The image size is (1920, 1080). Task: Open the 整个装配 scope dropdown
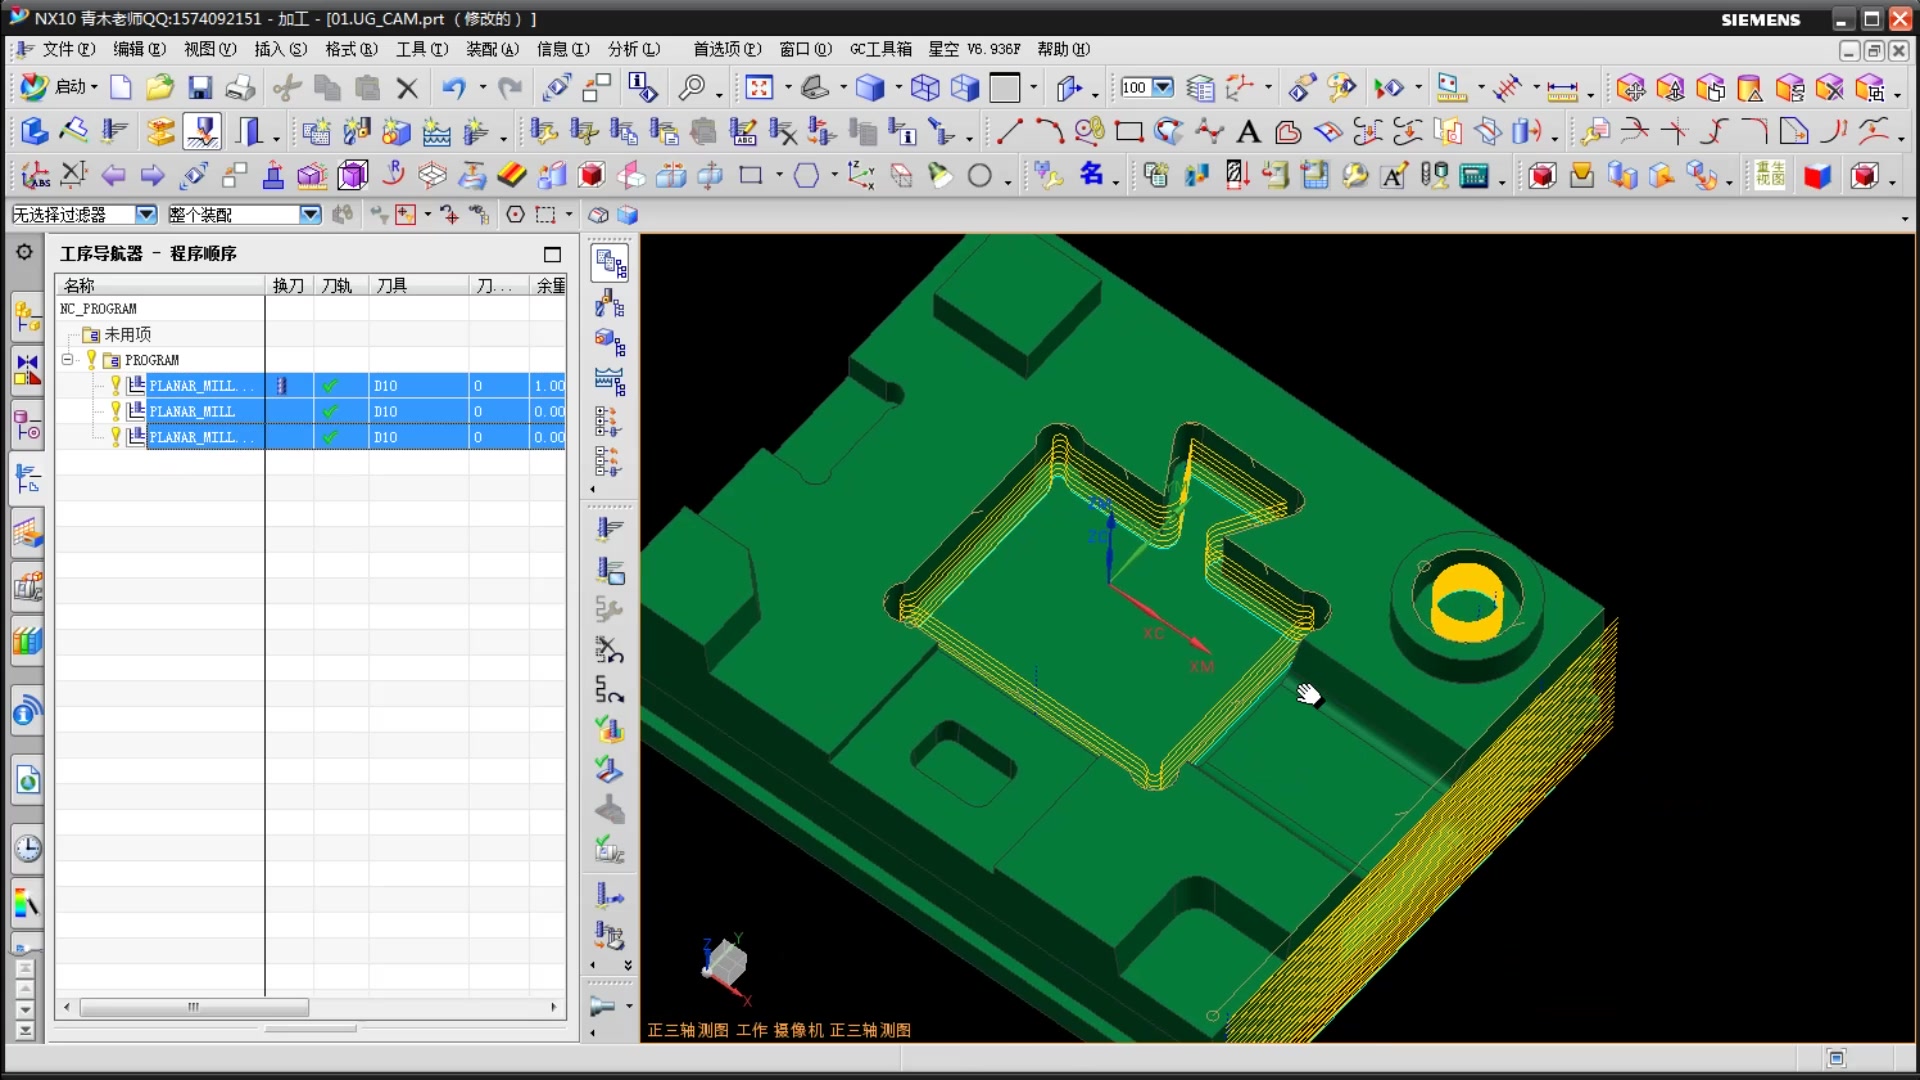tap(310, 214)
